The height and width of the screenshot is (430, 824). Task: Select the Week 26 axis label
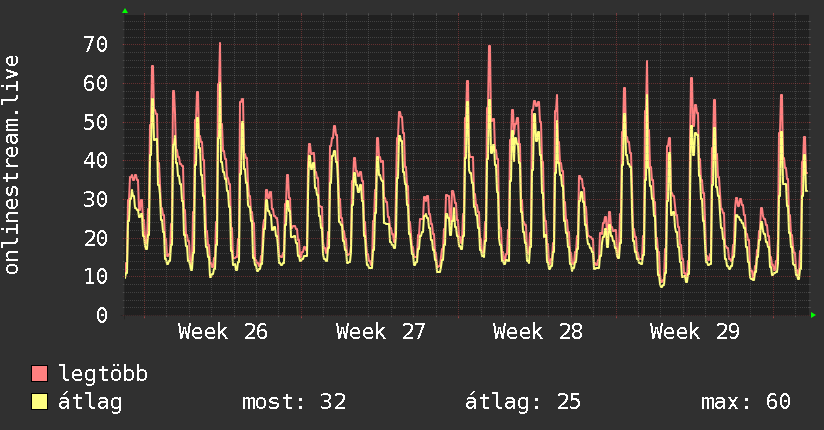coord(223,332)
